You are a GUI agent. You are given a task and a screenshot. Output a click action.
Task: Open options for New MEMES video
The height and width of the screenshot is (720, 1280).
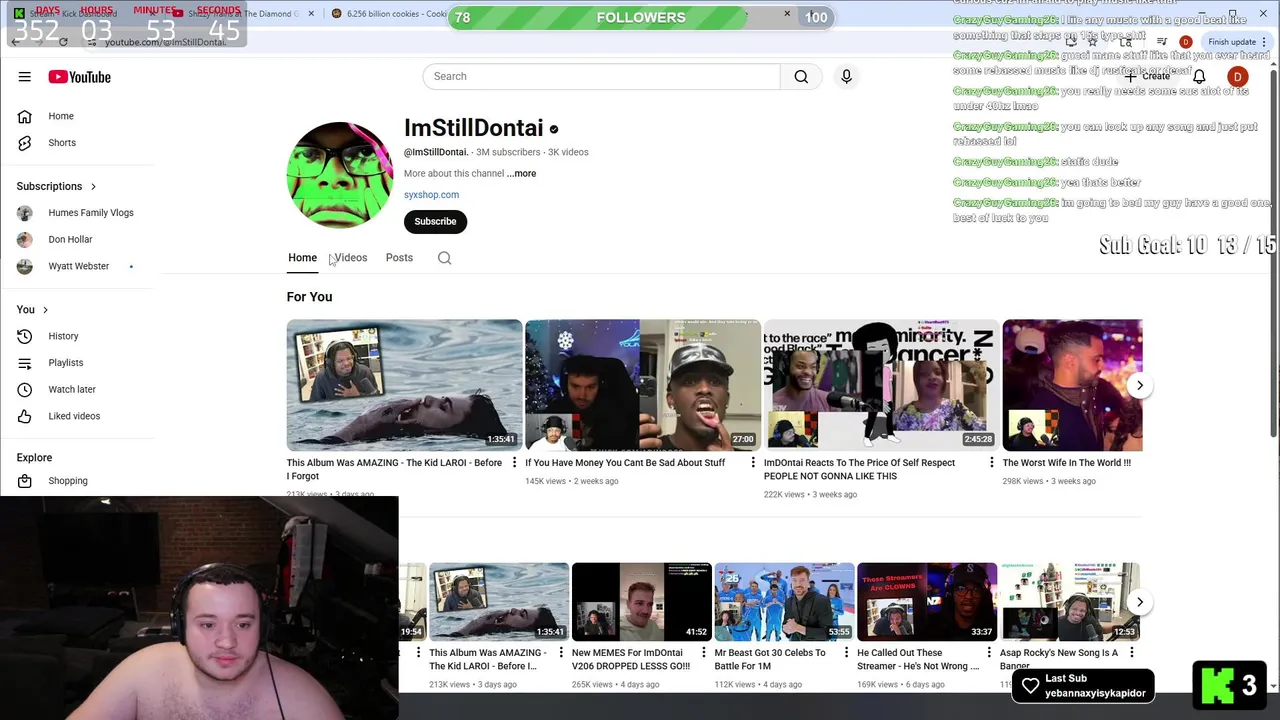coord(704,652)
